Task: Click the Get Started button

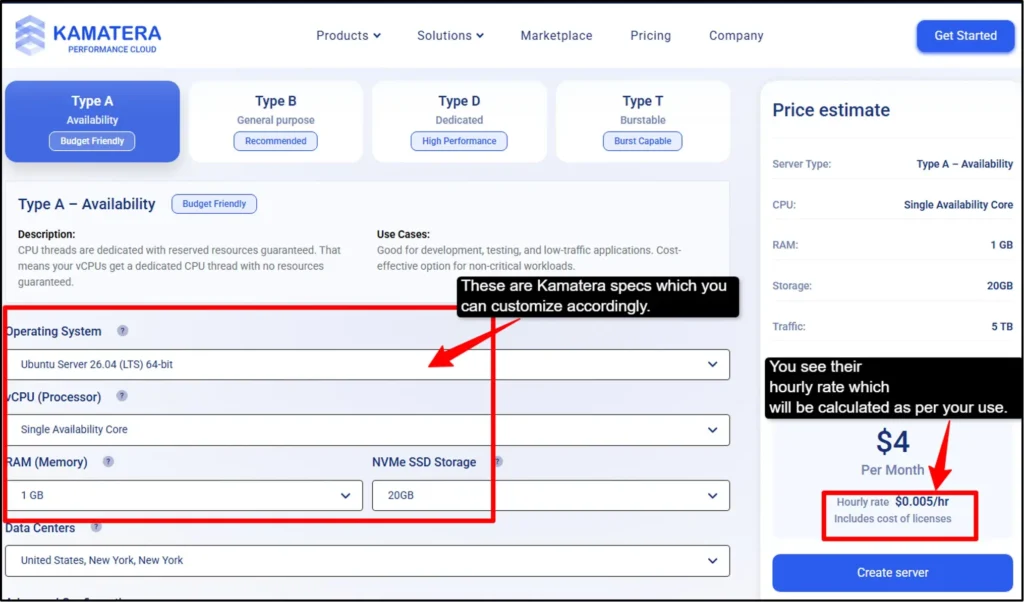Action: coord(965,36)
